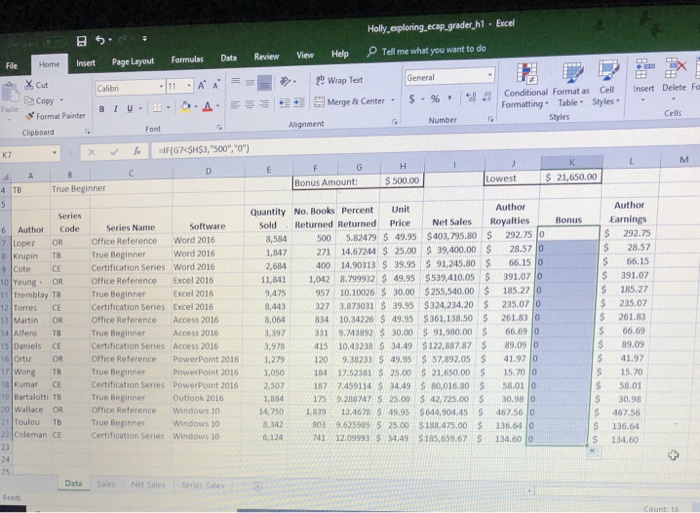Screen dimensions: 700x513
Task: Open the View tab
Action: [305, 55]
